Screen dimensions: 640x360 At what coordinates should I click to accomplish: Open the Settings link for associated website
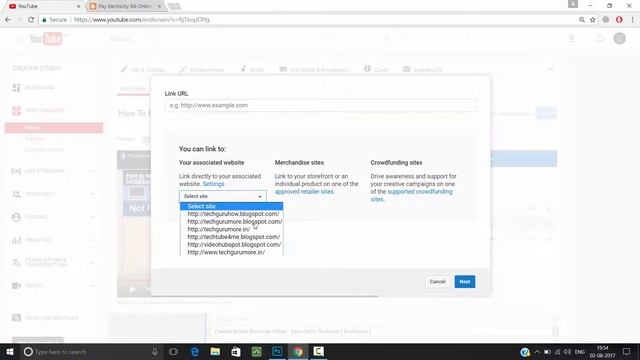tap(213, 184)
